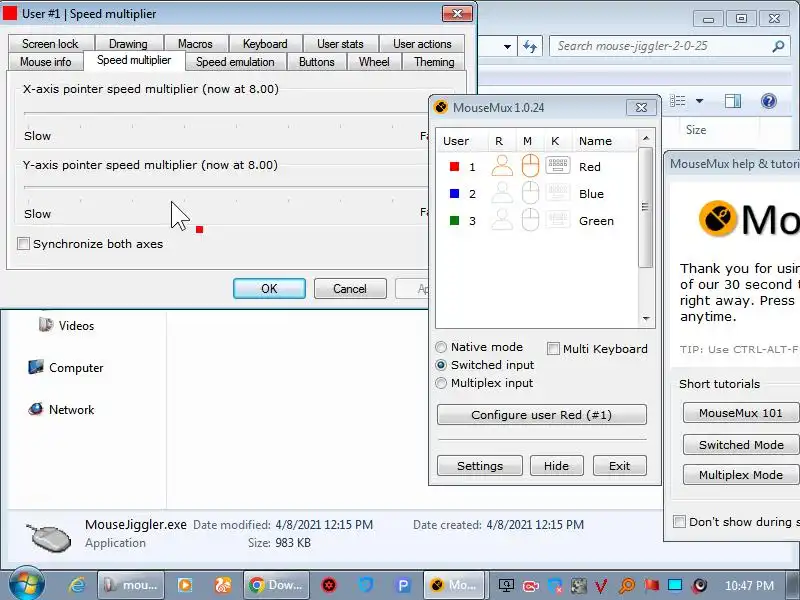Switch to the Speed emulation tab

(x=235, y=62)
